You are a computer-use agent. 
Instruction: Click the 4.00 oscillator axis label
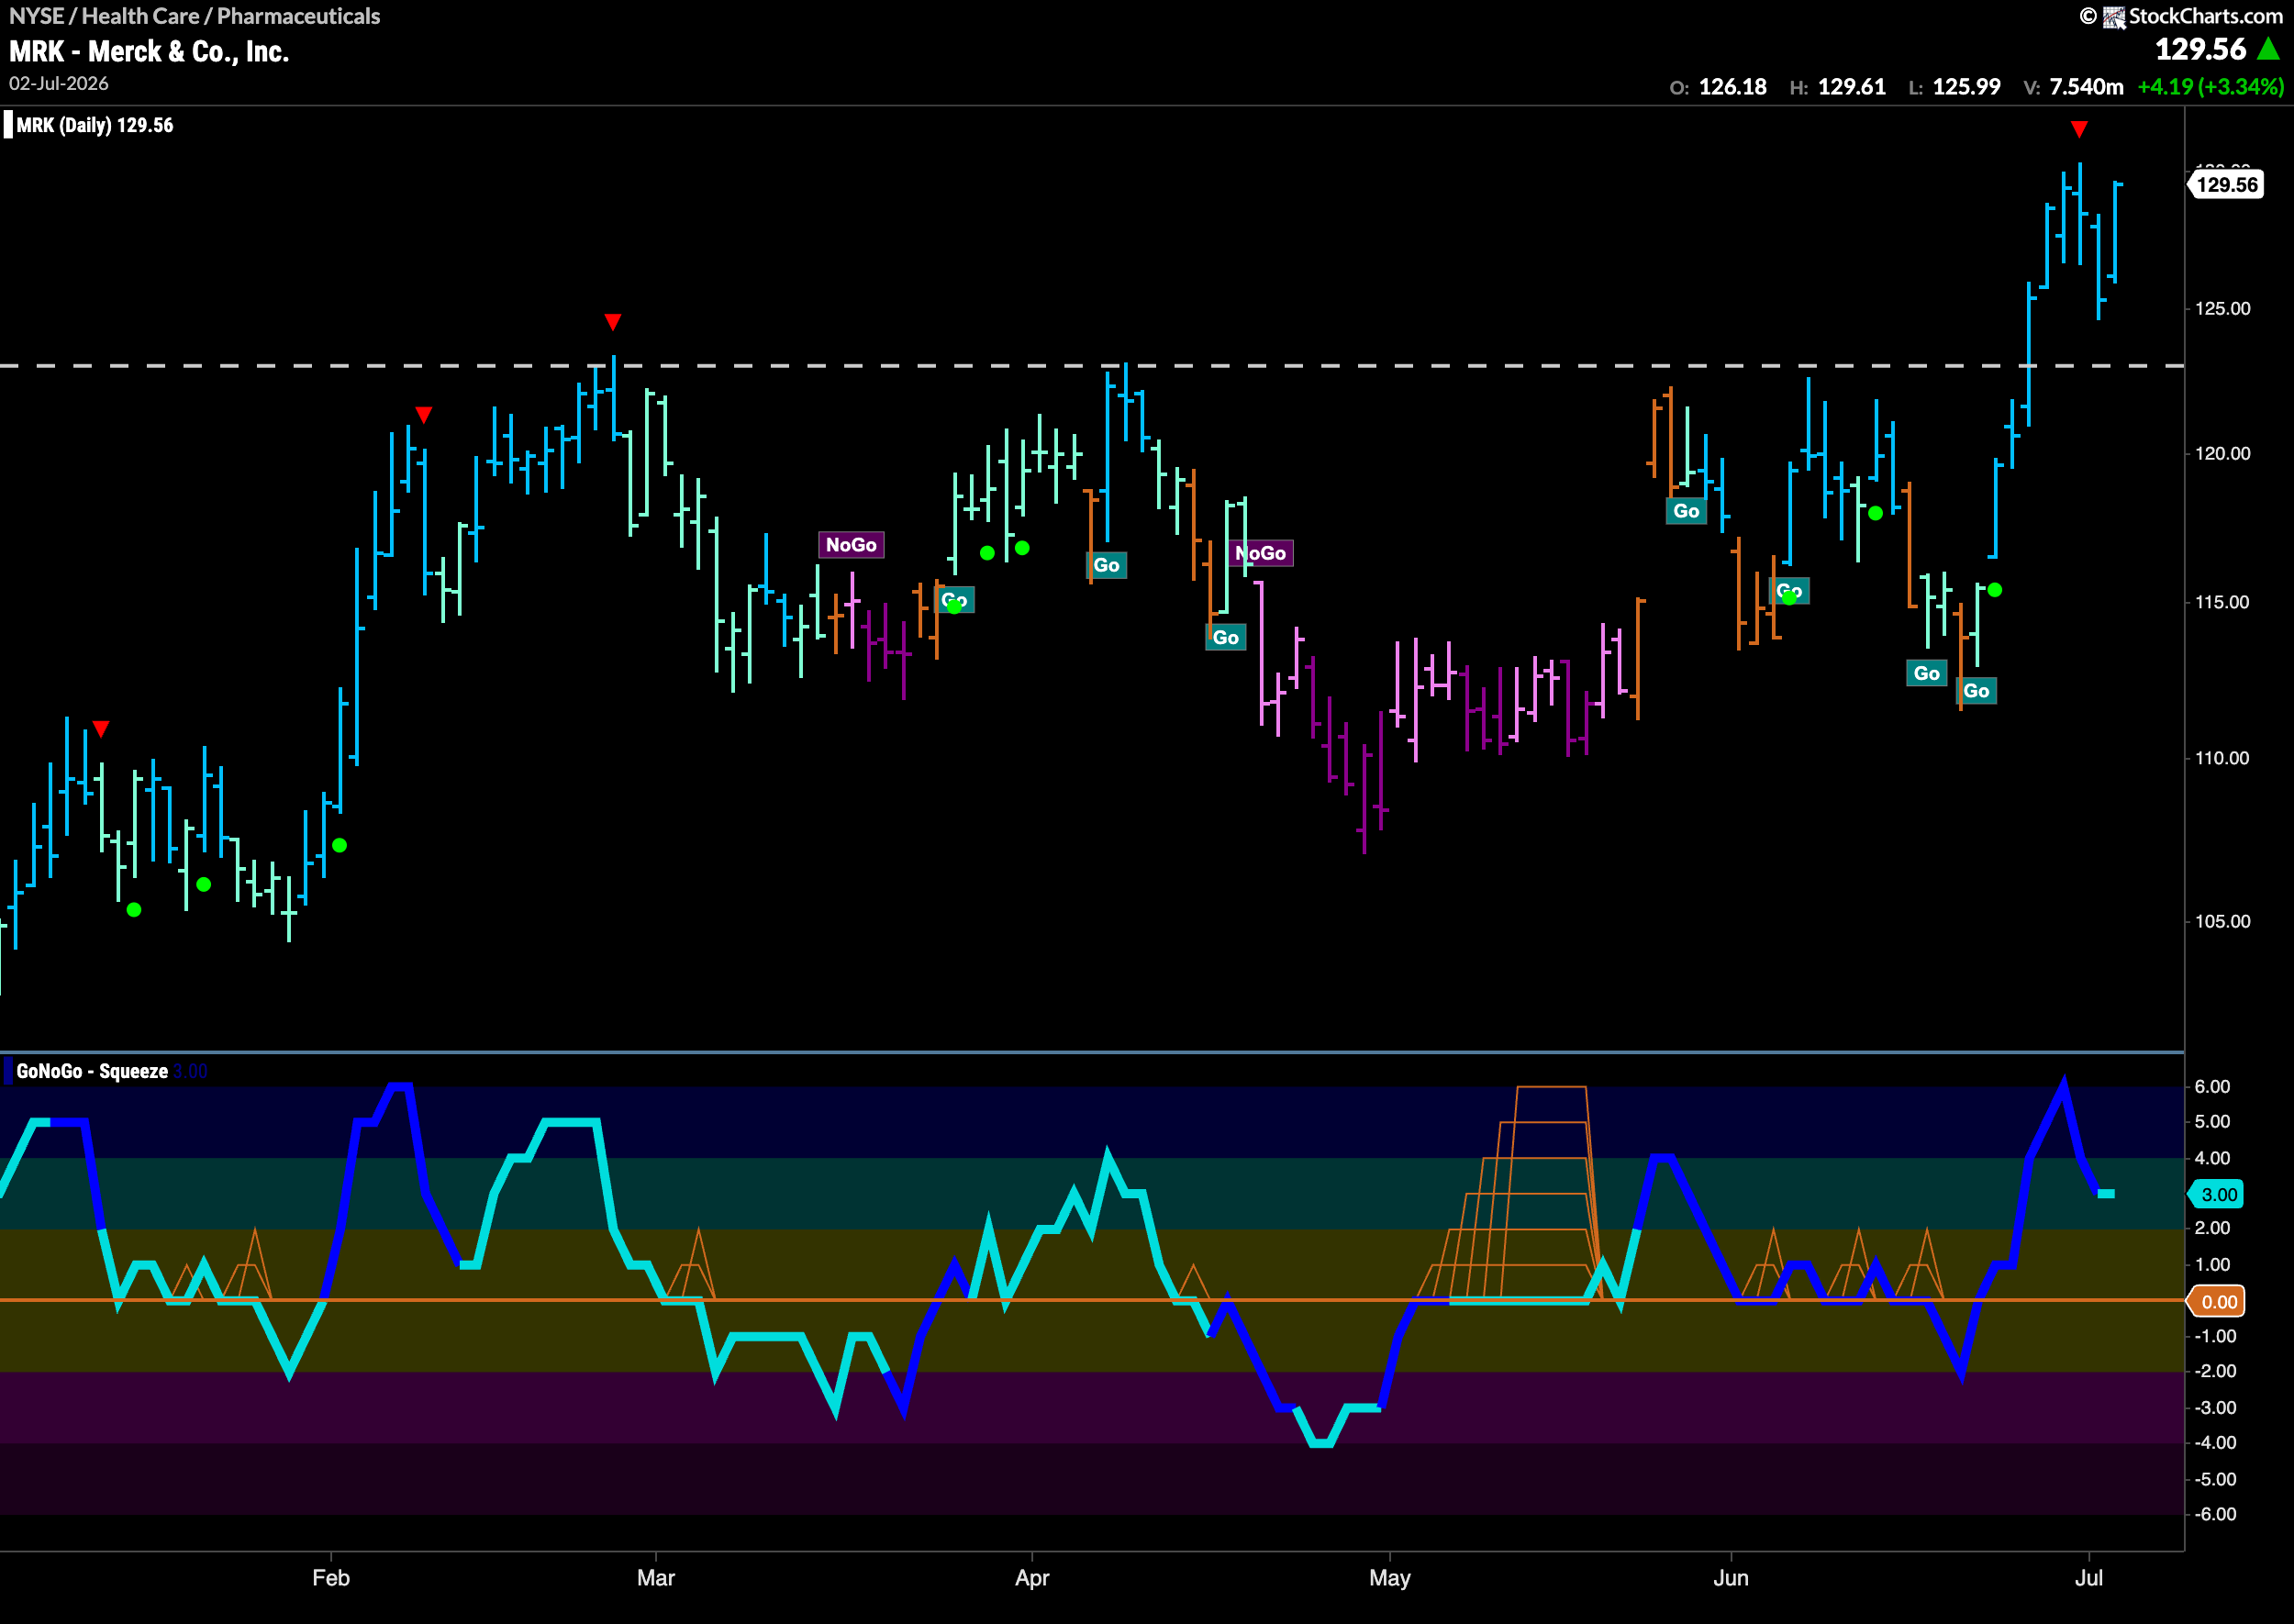click(2212, 1158)
